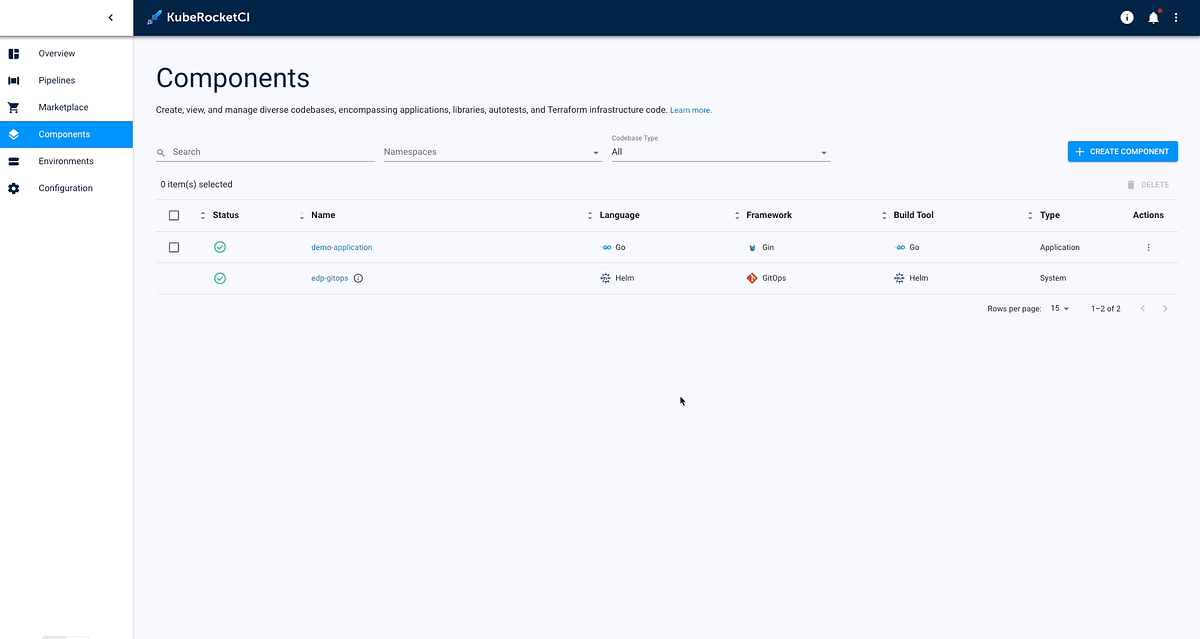
Task: Click the info icon in top bar
Action: click(1126, 17)
